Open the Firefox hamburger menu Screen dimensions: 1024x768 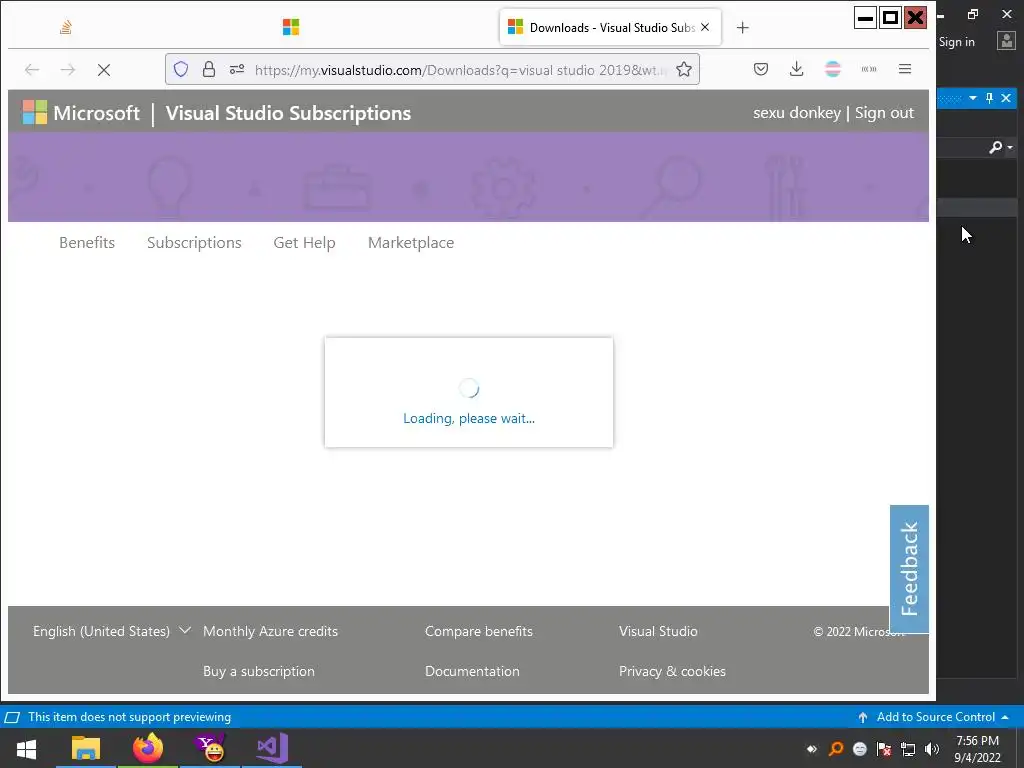click(x=904, y=69)
